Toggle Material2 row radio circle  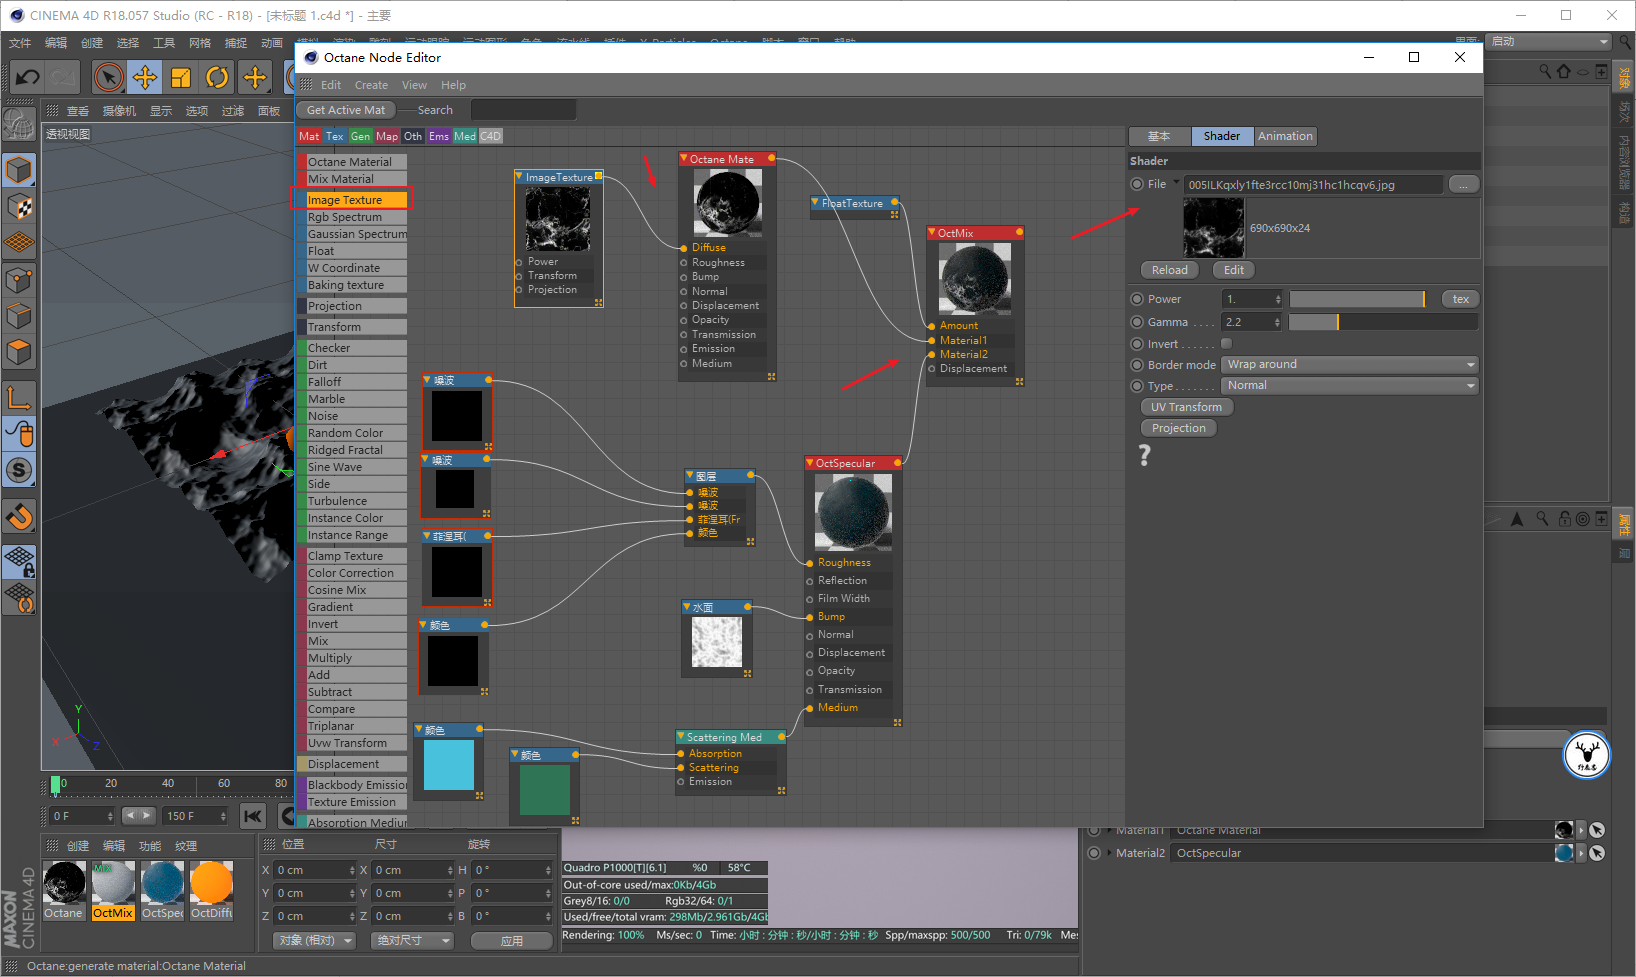tap(1094, 853)
